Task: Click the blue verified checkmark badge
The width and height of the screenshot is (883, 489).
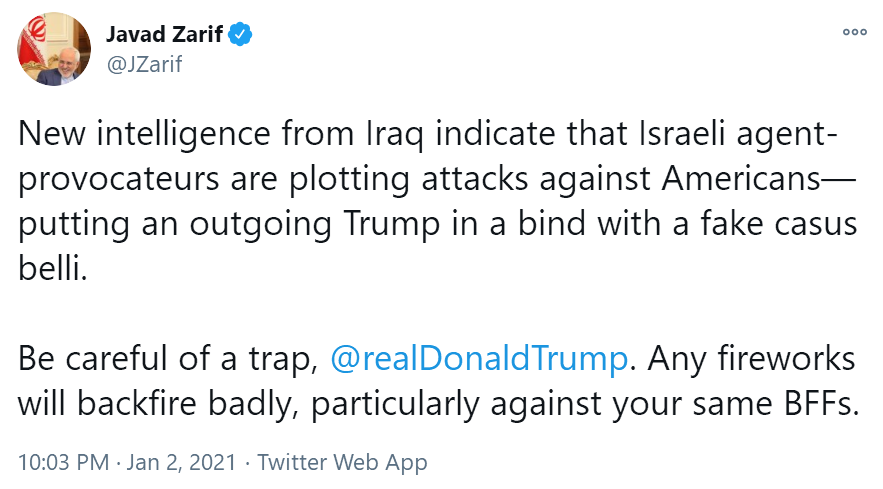Action: (x=242, y=36)
